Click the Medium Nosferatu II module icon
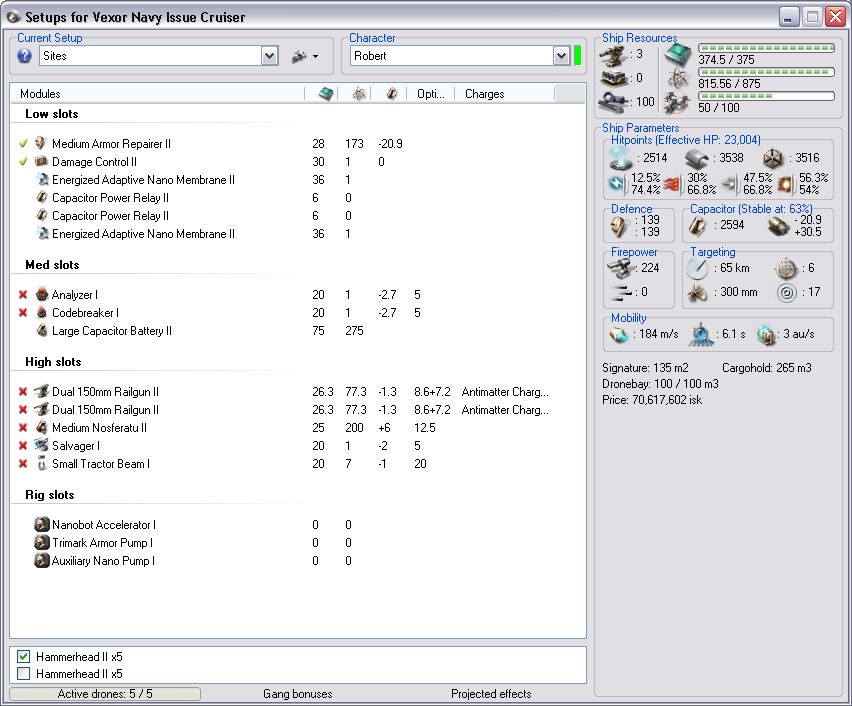Image resolution: width=852 pixels, height=706 pixels. tap(41, 428)
